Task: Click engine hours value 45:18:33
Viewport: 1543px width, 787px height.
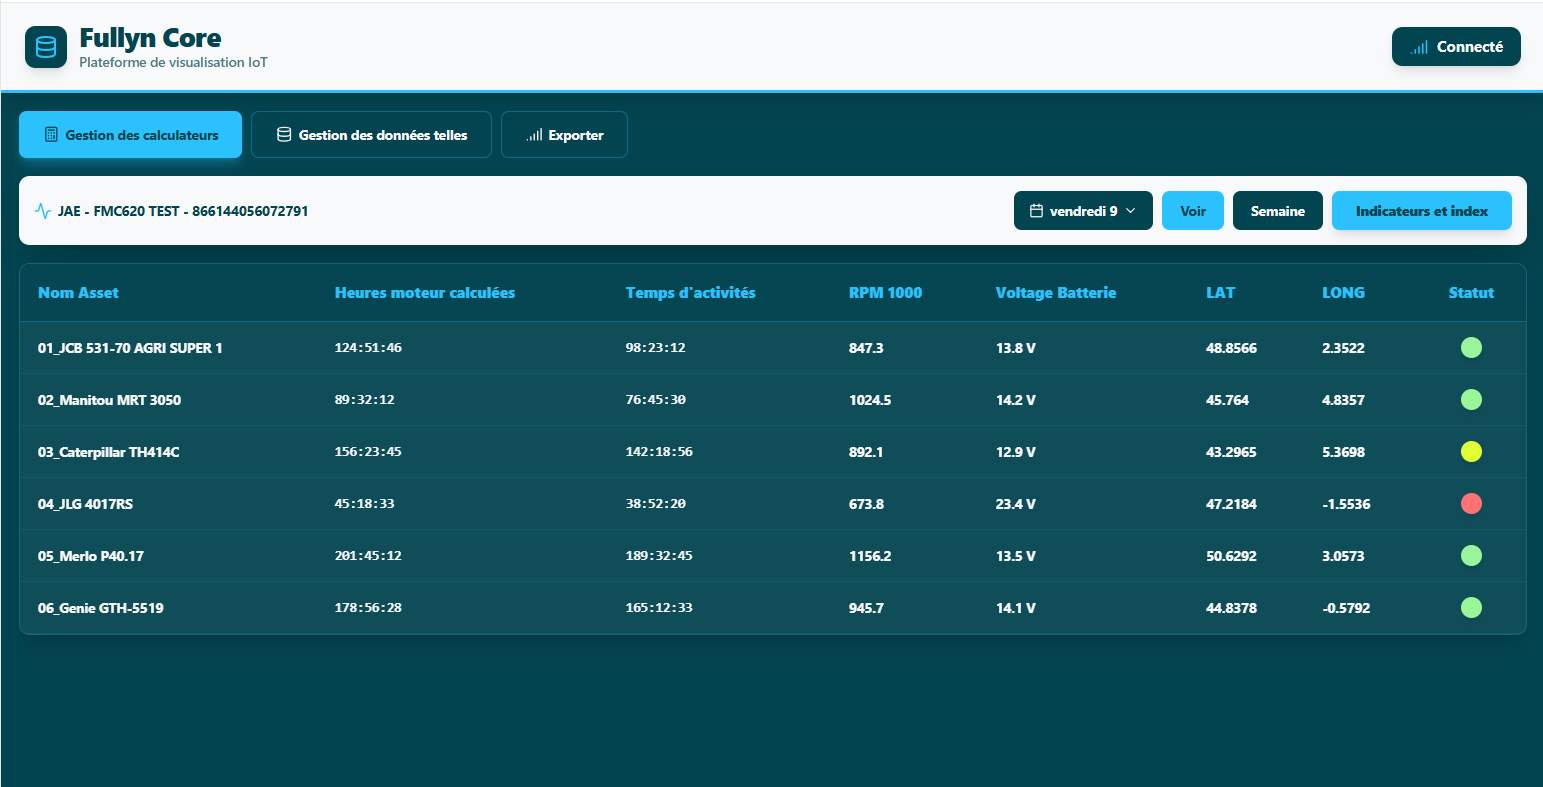Action: click(364, 504)
